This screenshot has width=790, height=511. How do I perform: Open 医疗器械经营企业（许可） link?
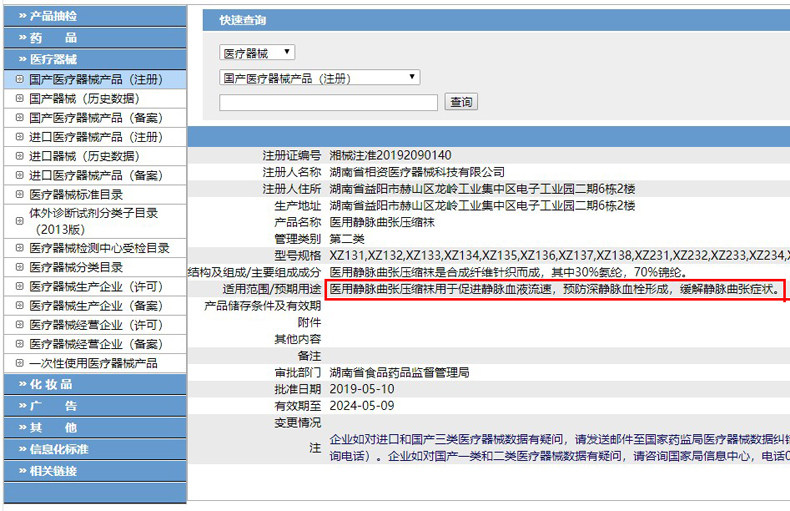click(96, 324)
